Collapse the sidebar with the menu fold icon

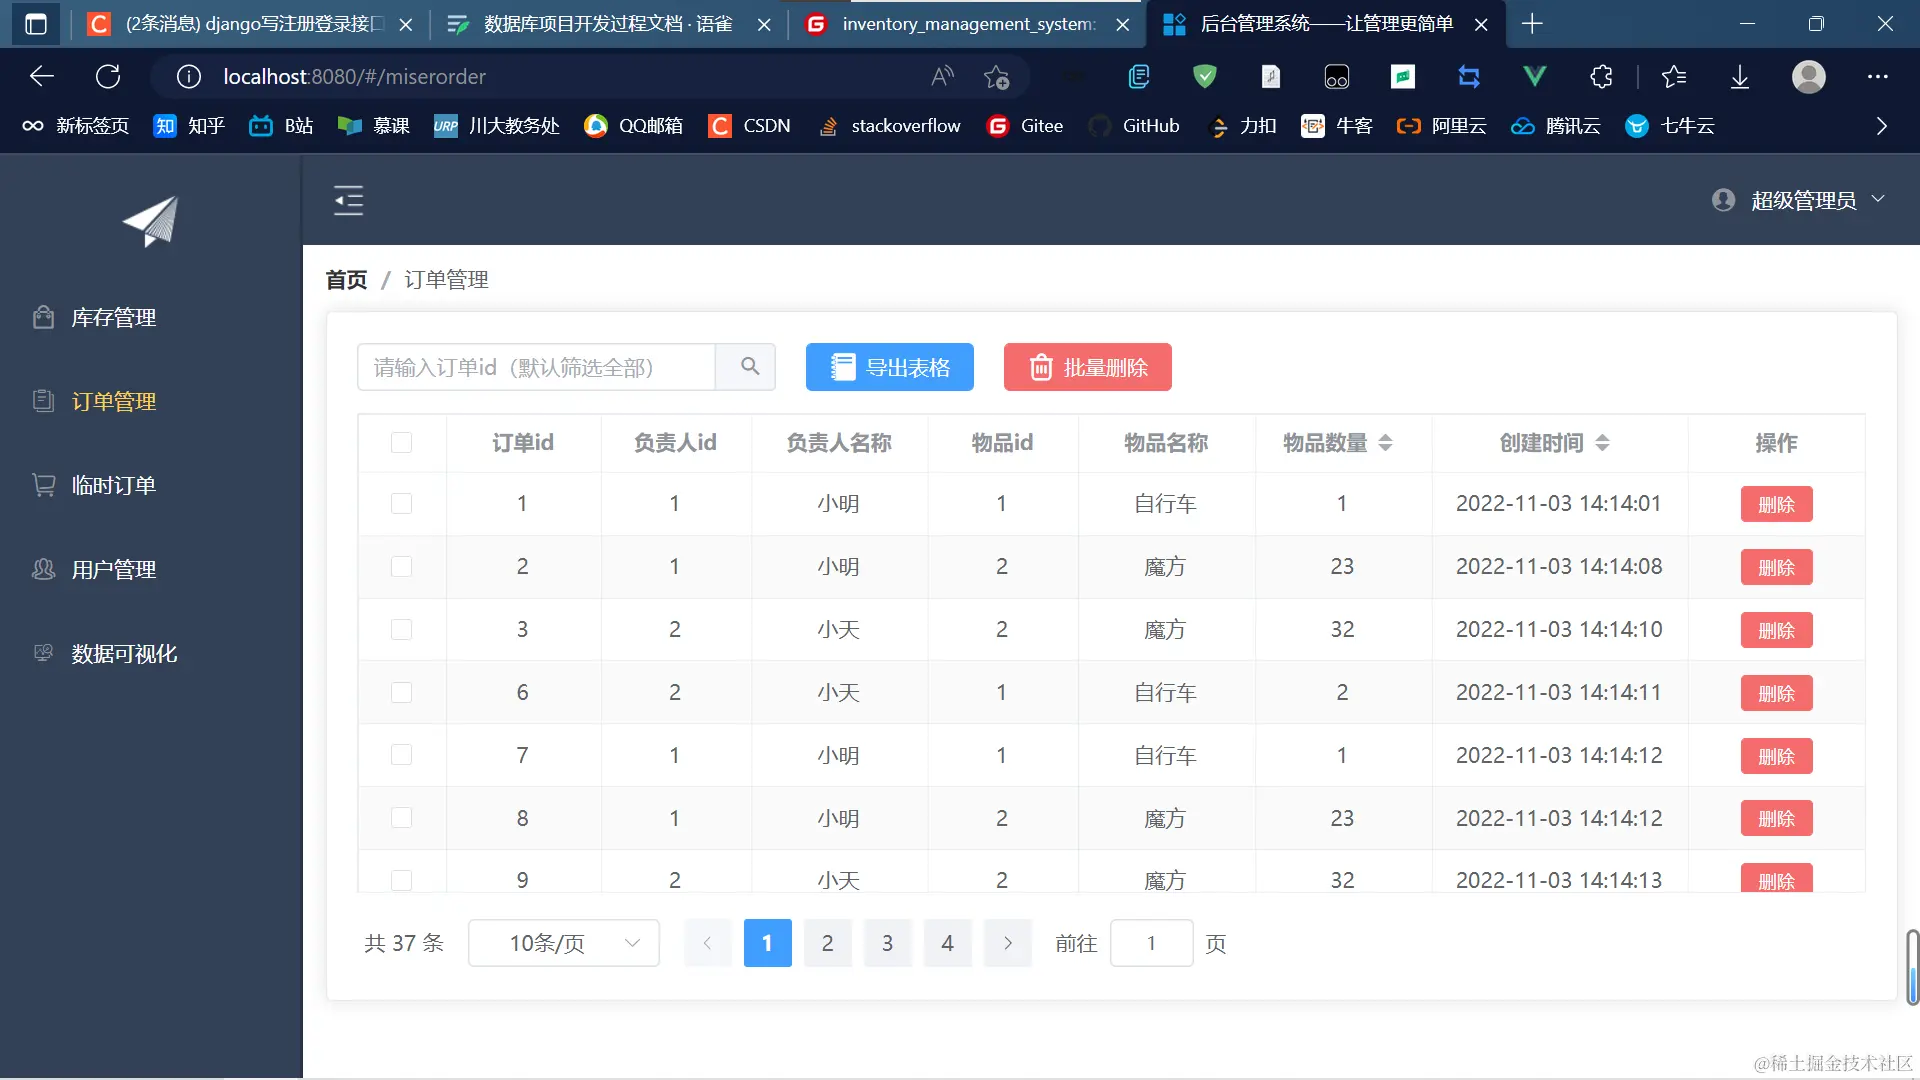point(348,201)
